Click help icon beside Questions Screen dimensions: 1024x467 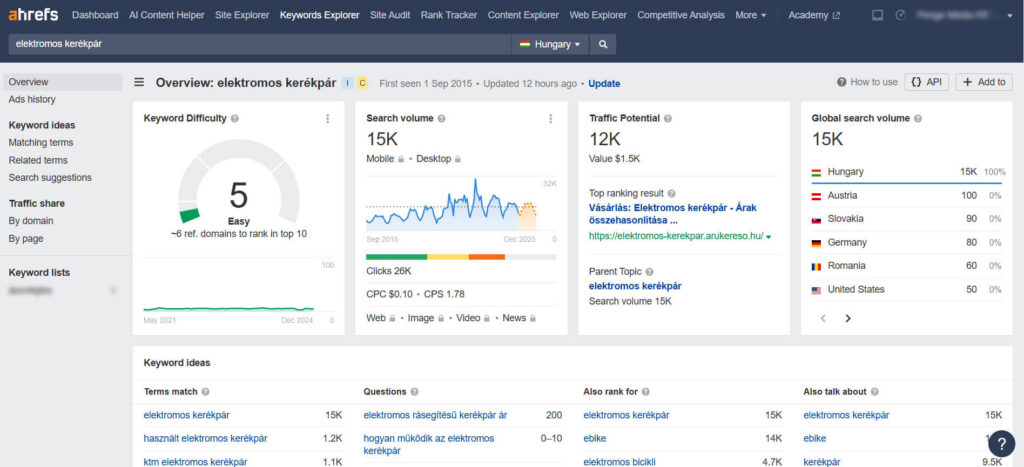click(415, 392)
